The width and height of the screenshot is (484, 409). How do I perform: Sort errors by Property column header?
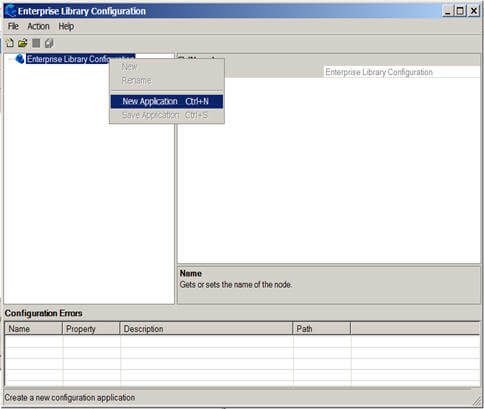coord(91,329)
